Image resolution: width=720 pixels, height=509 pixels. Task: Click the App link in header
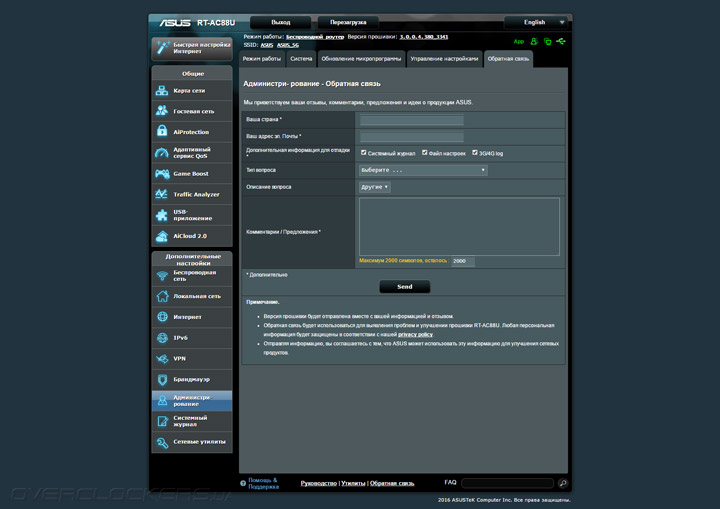click(x=519, y=41)
